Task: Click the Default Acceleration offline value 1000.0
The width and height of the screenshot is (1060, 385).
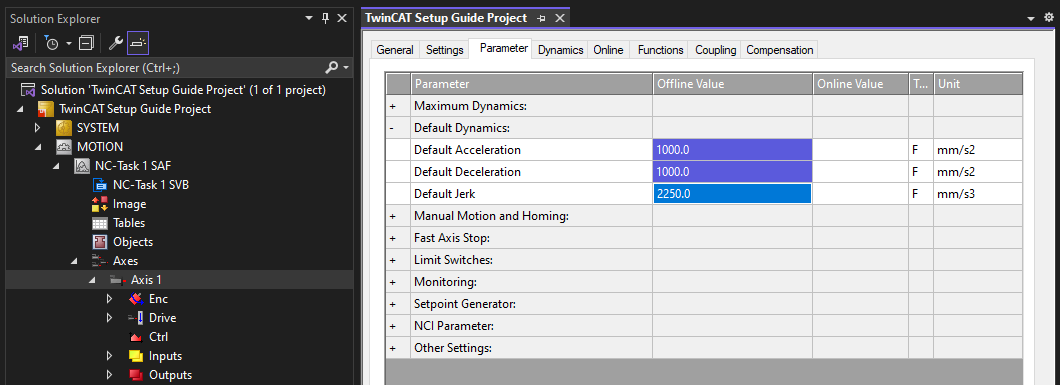Action: pos(733,150)
